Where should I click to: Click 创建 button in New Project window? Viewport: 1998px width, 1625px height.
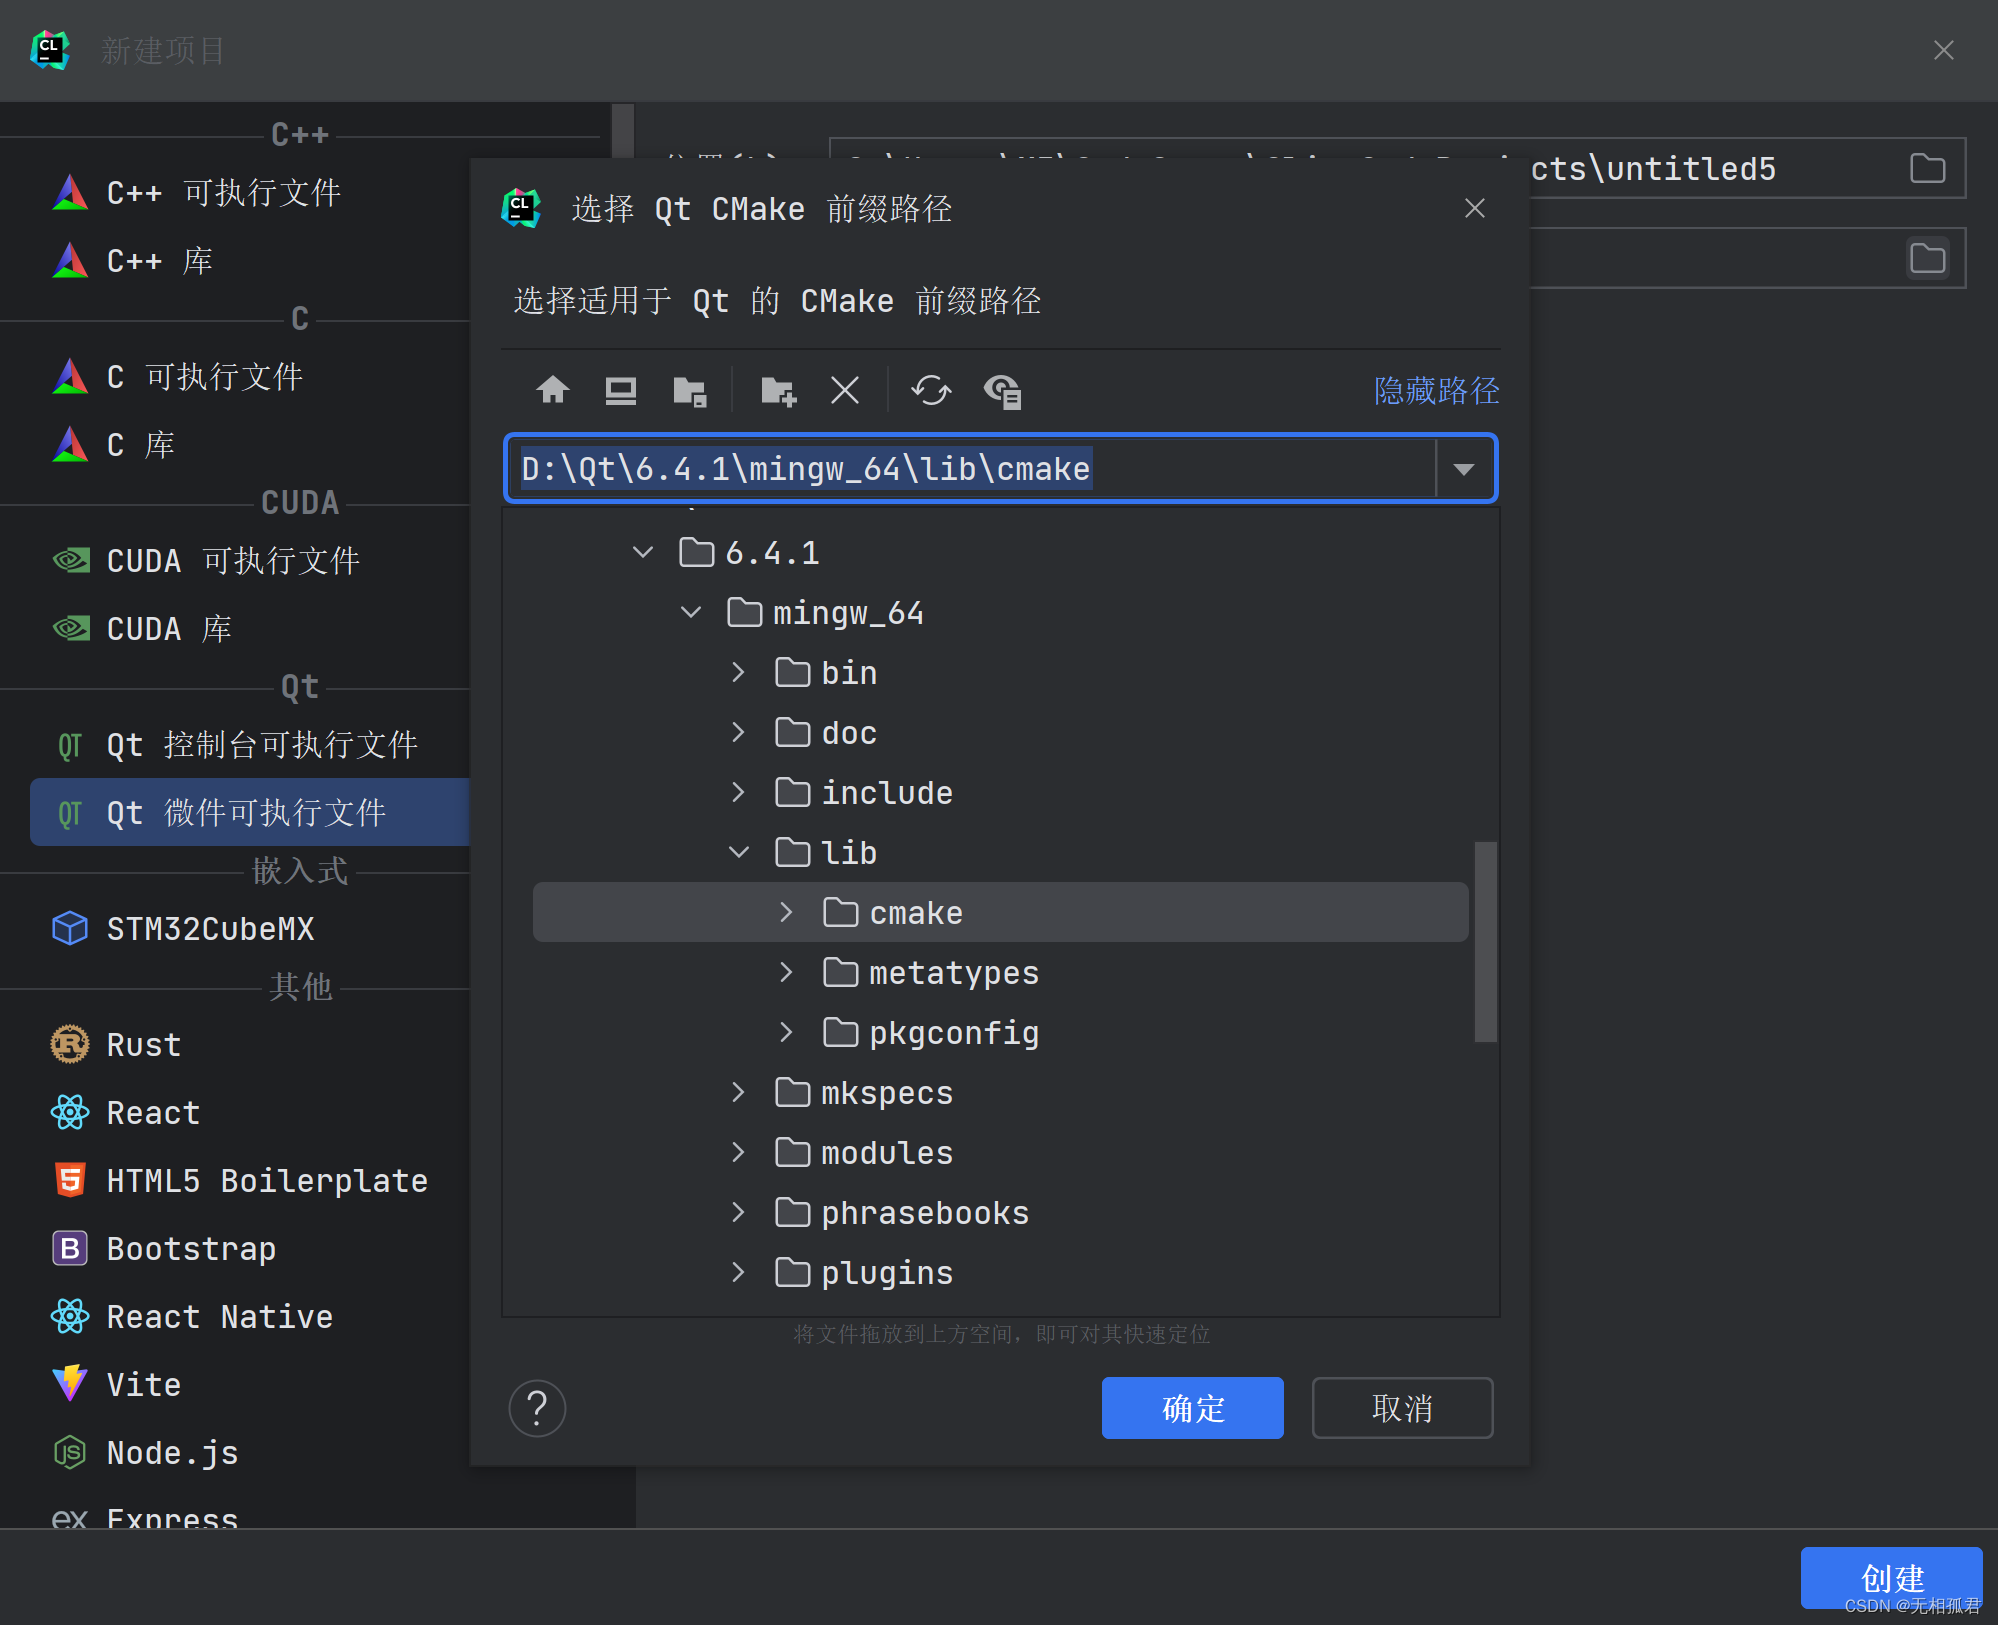coord(1891,1578)
